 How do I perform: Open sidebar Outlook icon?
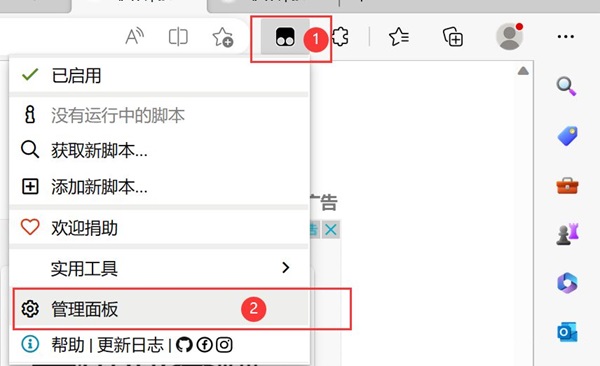click(567, 332)
